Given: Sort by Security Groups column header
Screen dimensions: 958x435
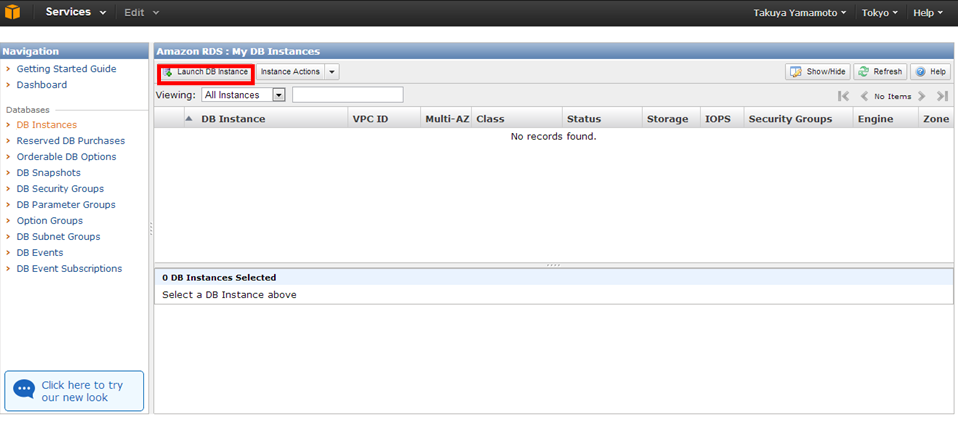Looking at the screenshot, I should click(790, 119).
